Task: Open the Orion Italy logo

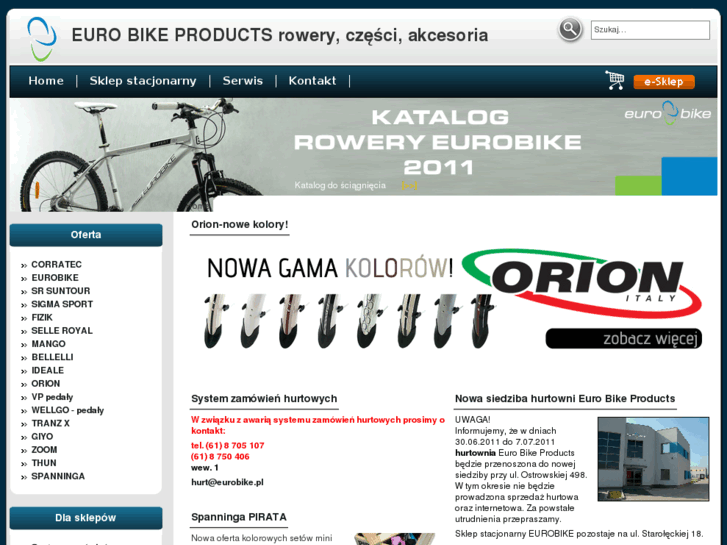Action: pos(583,282)
